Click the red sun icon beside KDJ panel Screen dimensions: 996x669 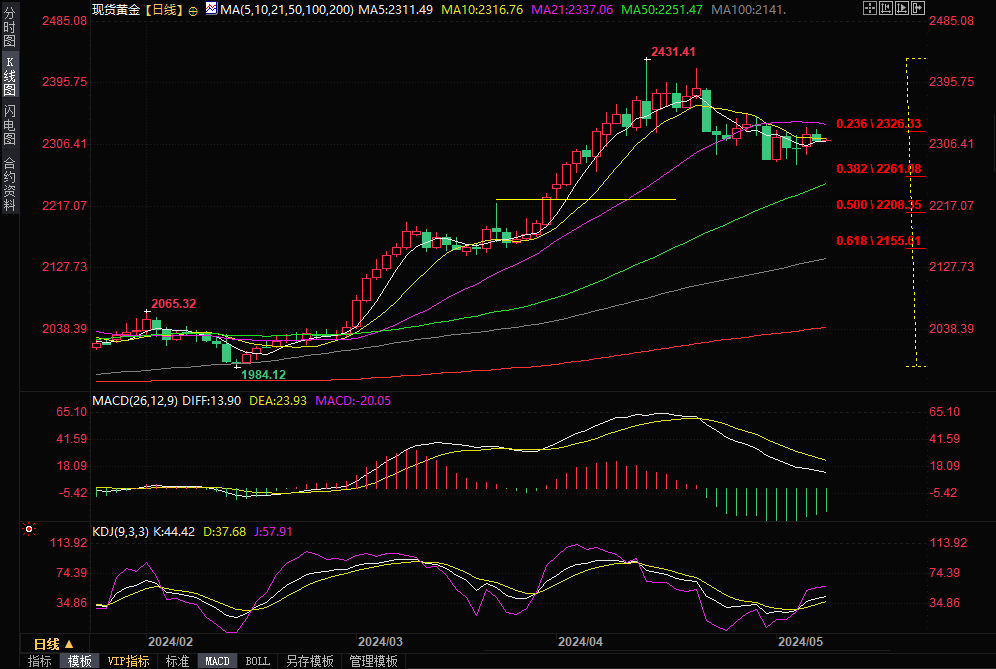coord(29,529)
